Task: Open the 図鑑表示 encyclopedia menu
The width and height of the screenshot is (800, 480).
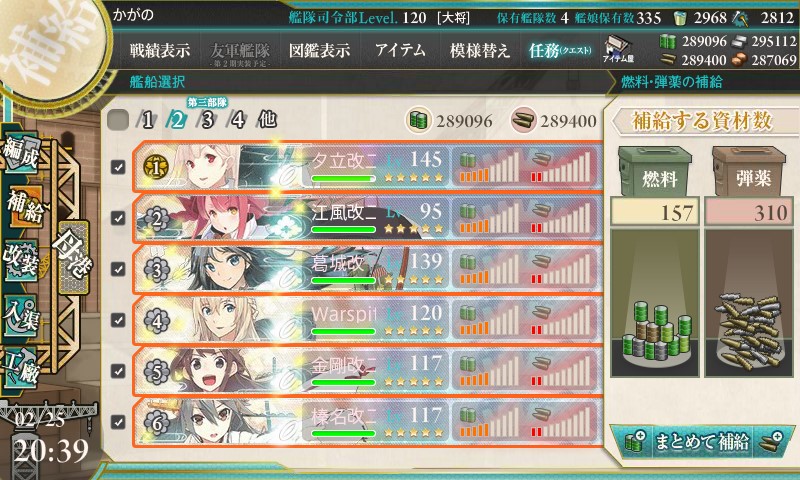Action: pyautogui.click(x=319, y=50)
